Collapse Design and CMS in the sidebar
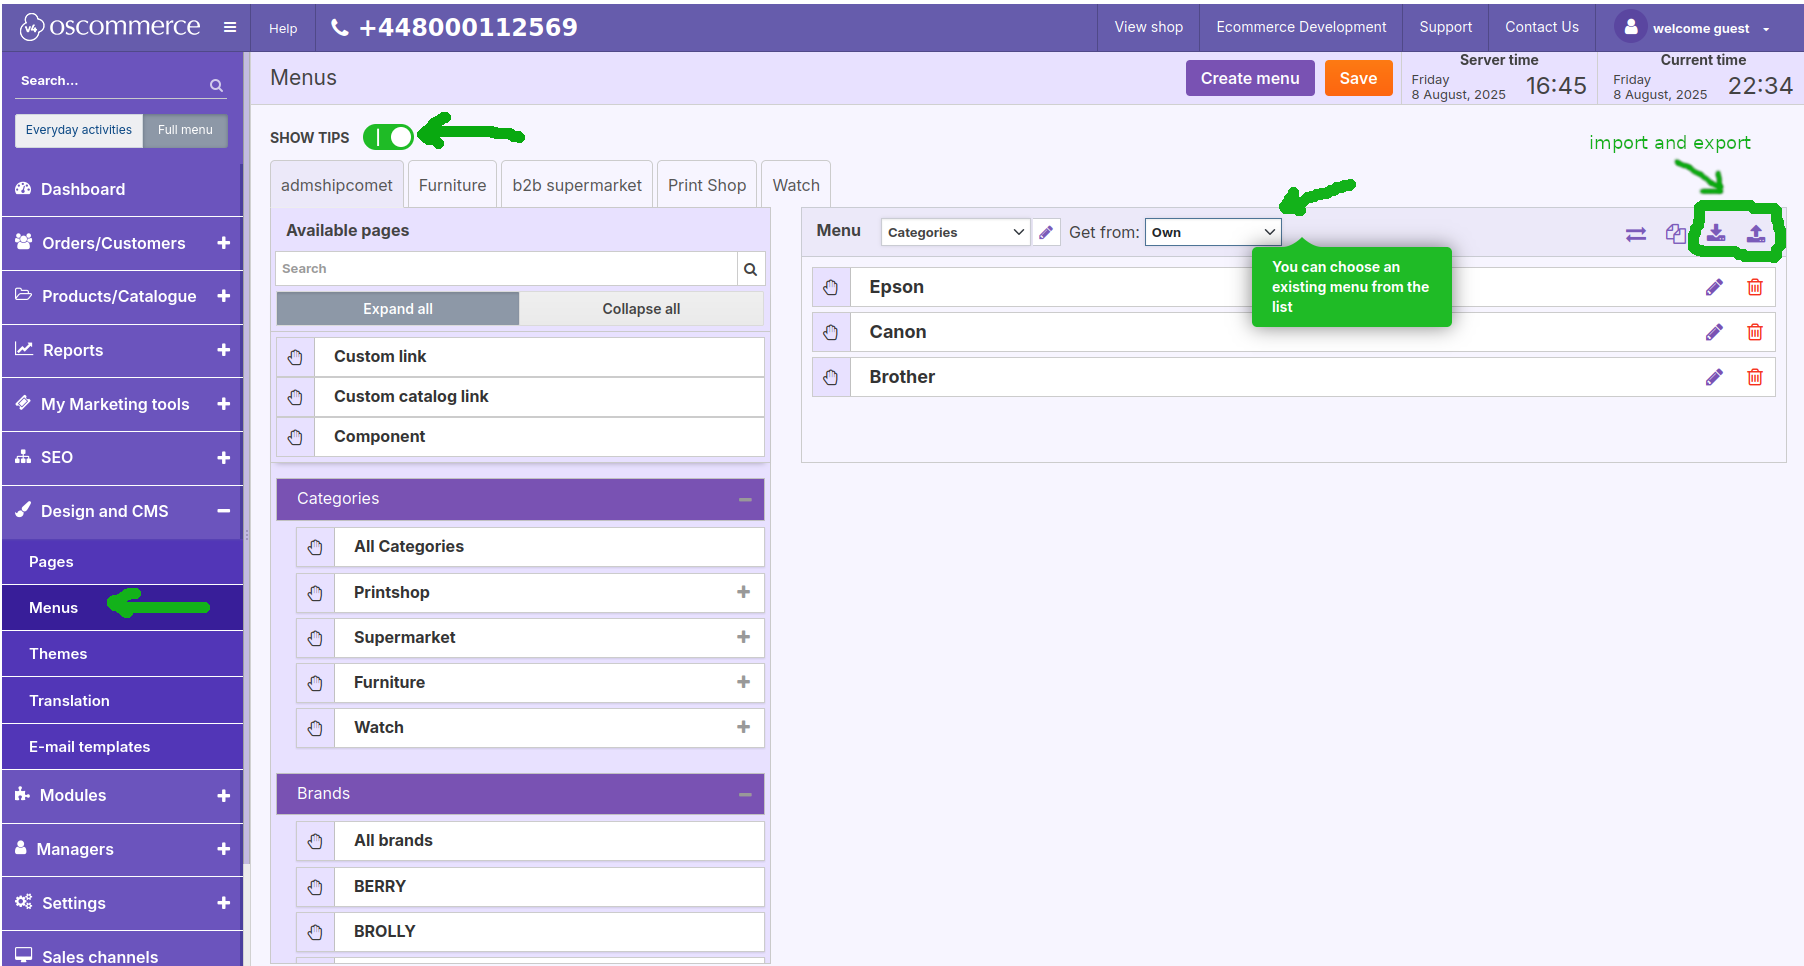Image resolution: width=1804 pixels, height=966 pixels. point(223,511)
